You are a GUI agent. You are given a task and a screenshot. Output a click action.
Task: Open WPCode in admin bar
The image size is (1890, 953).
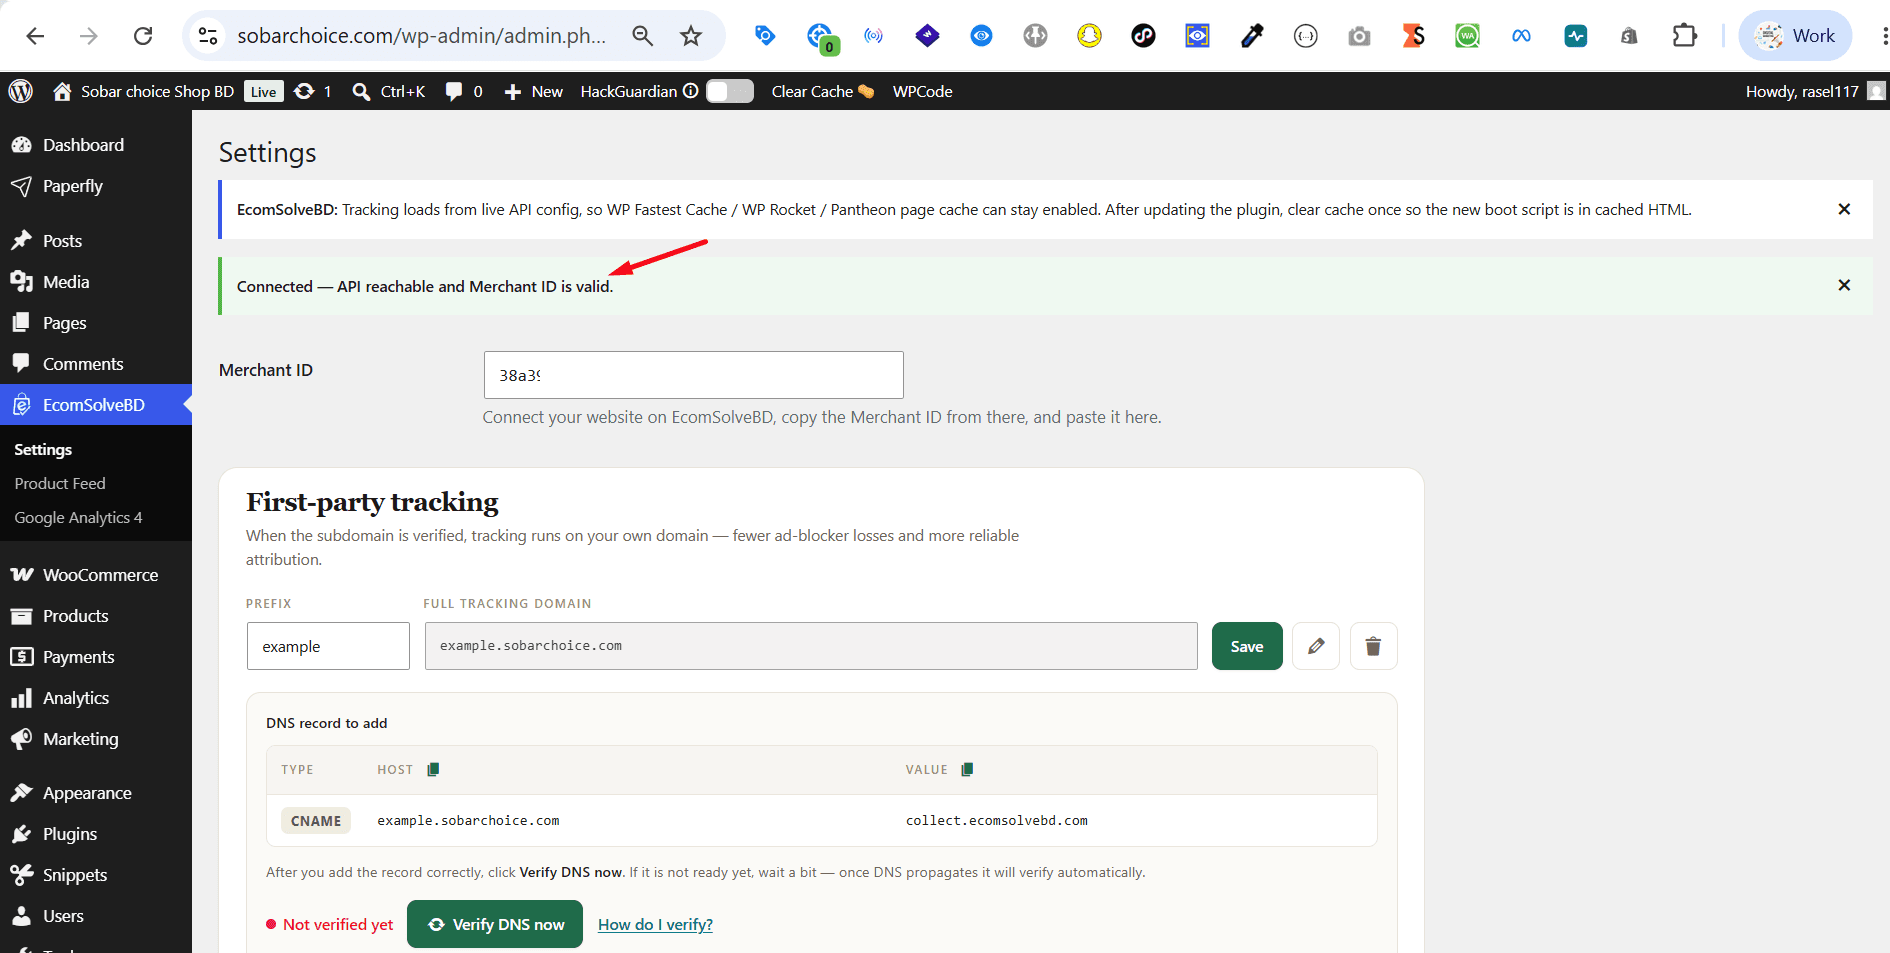[x=922, y=91]
